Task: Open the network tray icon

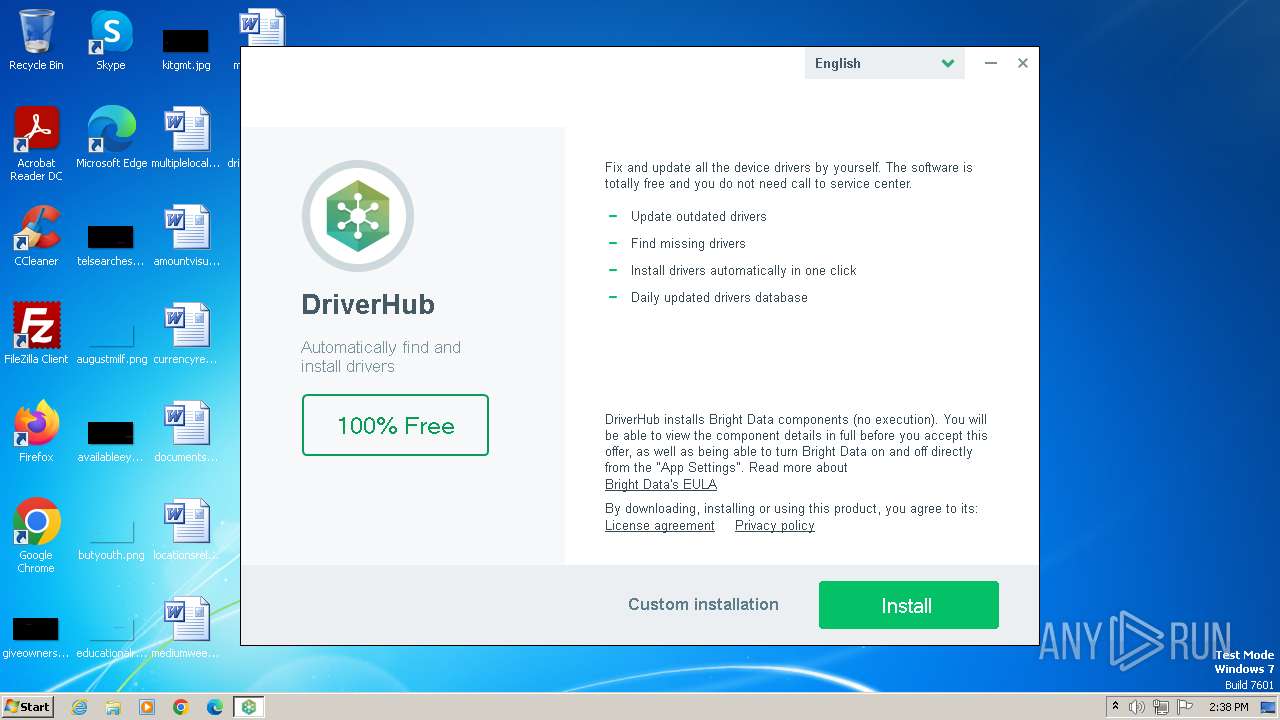Action: pos(1161,707)
